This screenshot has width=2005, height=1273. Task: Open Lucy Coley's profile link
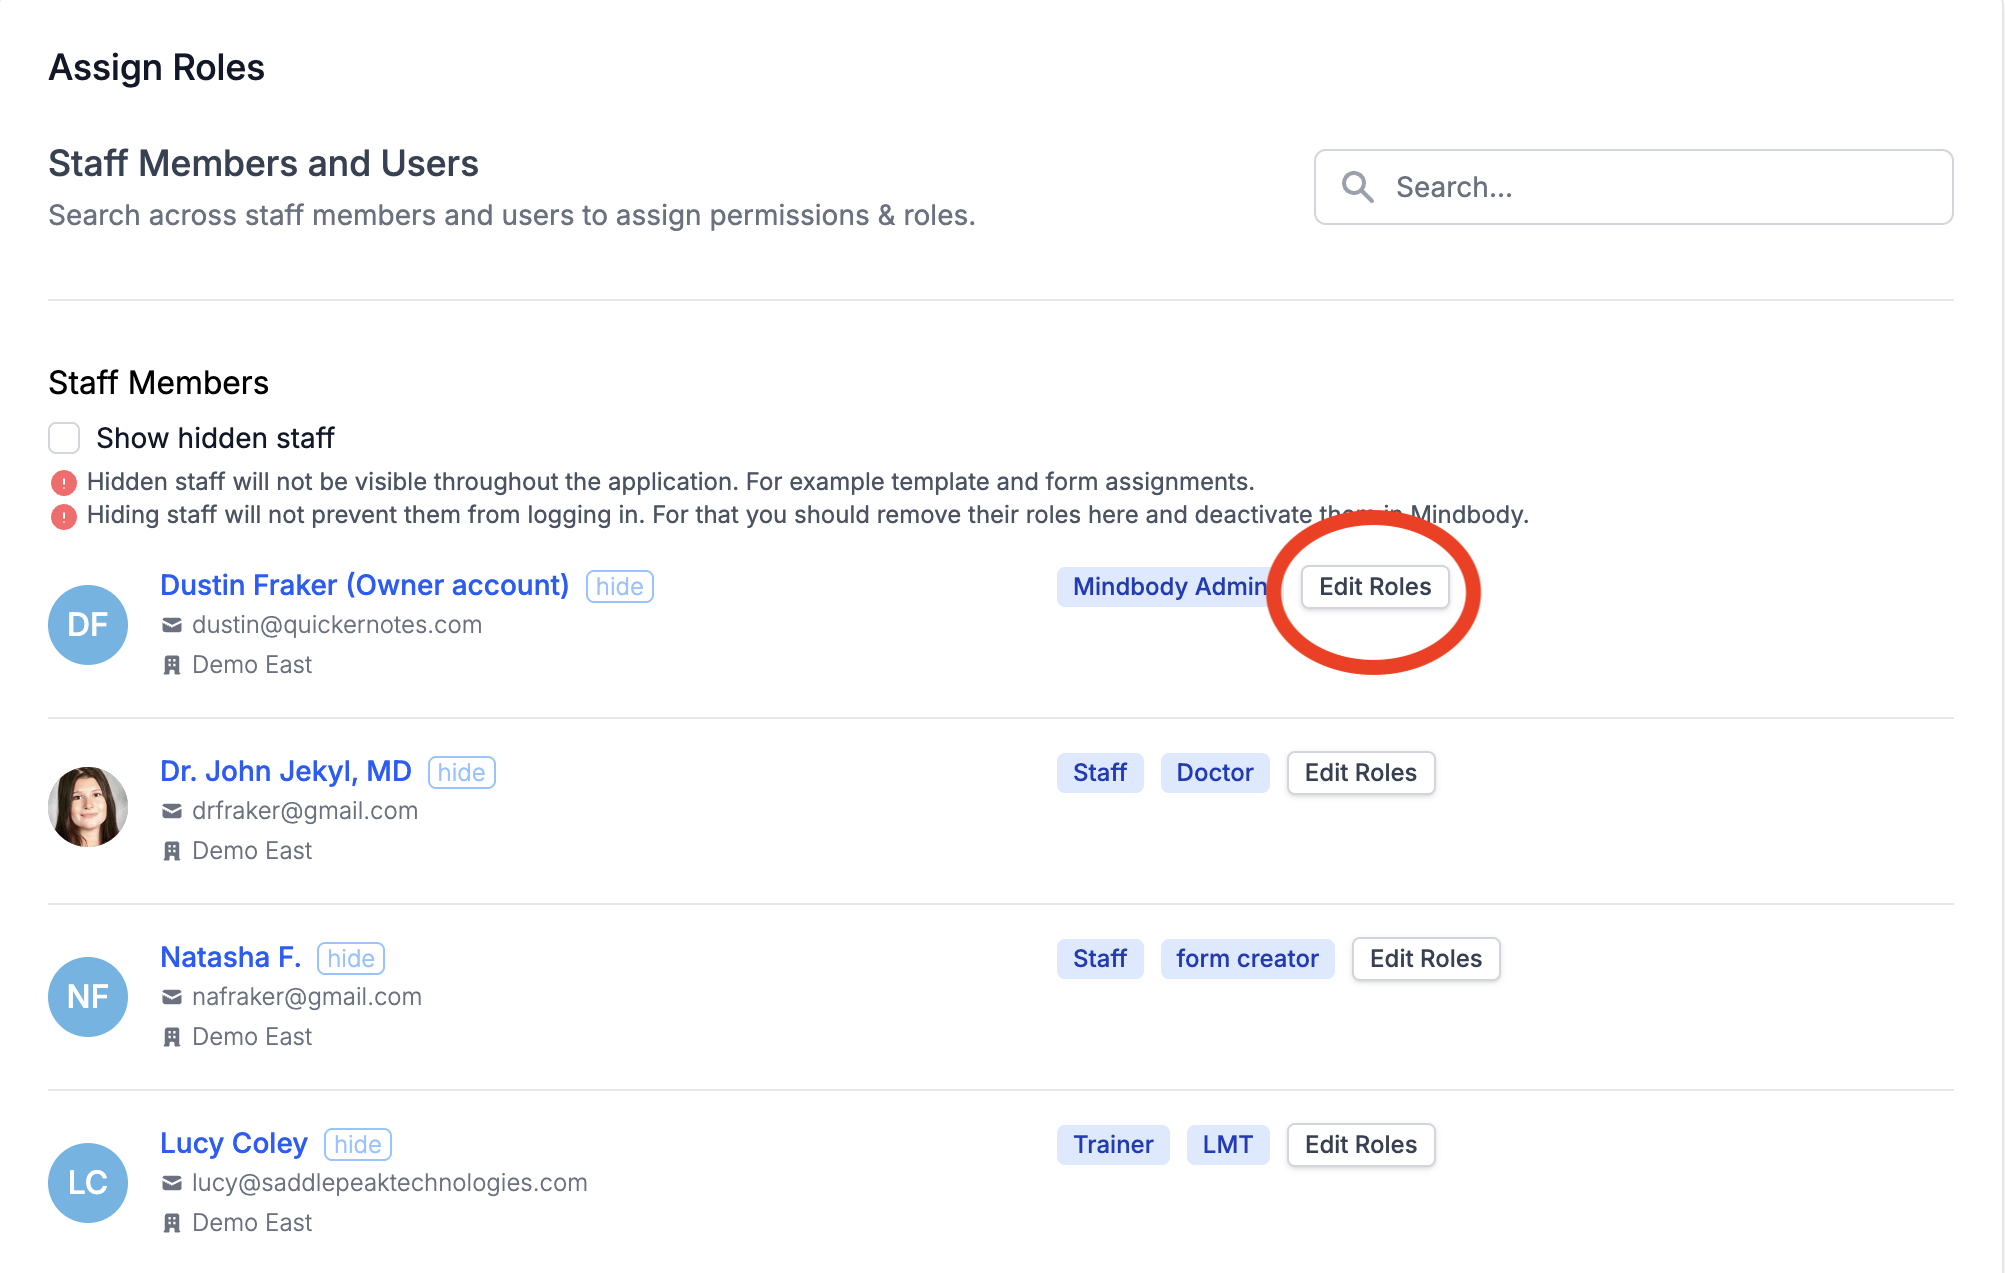pyautogui.click(x=234, y=1143)
